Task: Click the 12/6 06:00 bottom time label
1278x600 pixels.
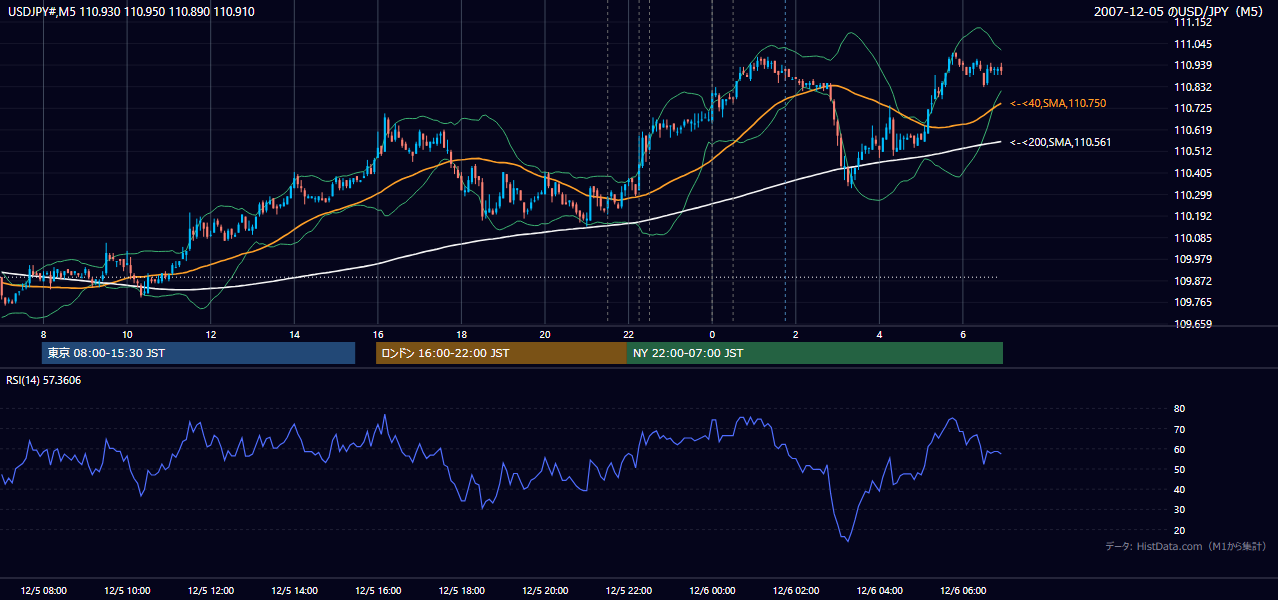Action: [x=962, y=591]
